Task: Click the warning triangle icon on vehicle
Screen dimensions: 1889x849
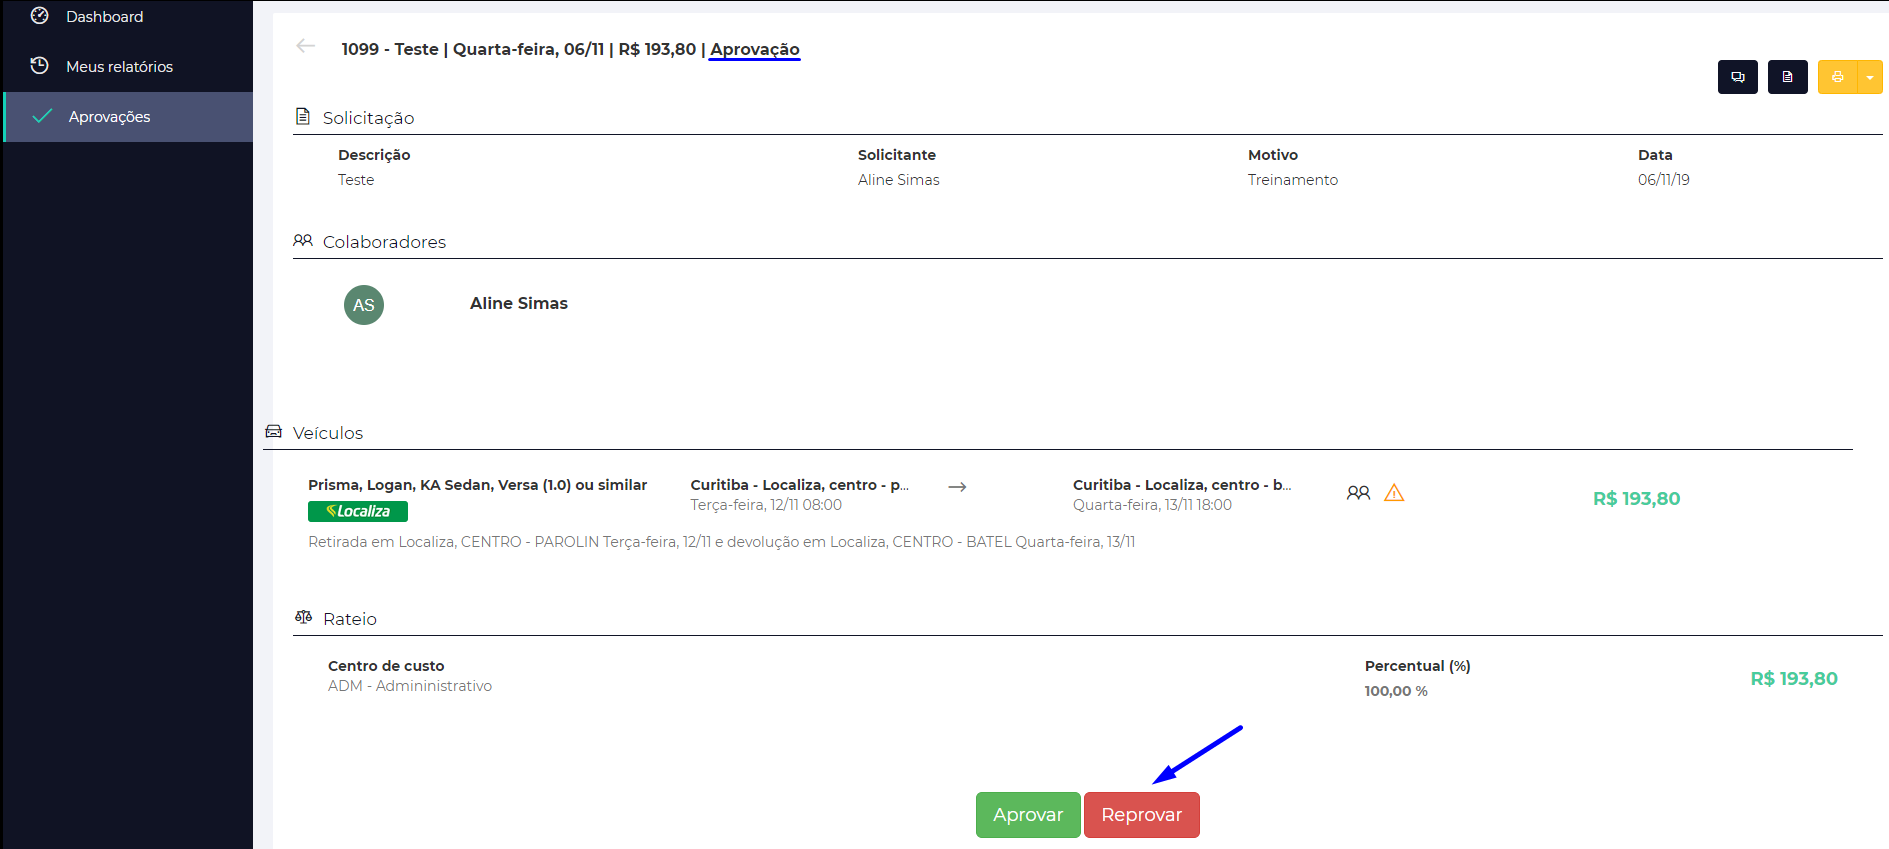Action: 1394,493
